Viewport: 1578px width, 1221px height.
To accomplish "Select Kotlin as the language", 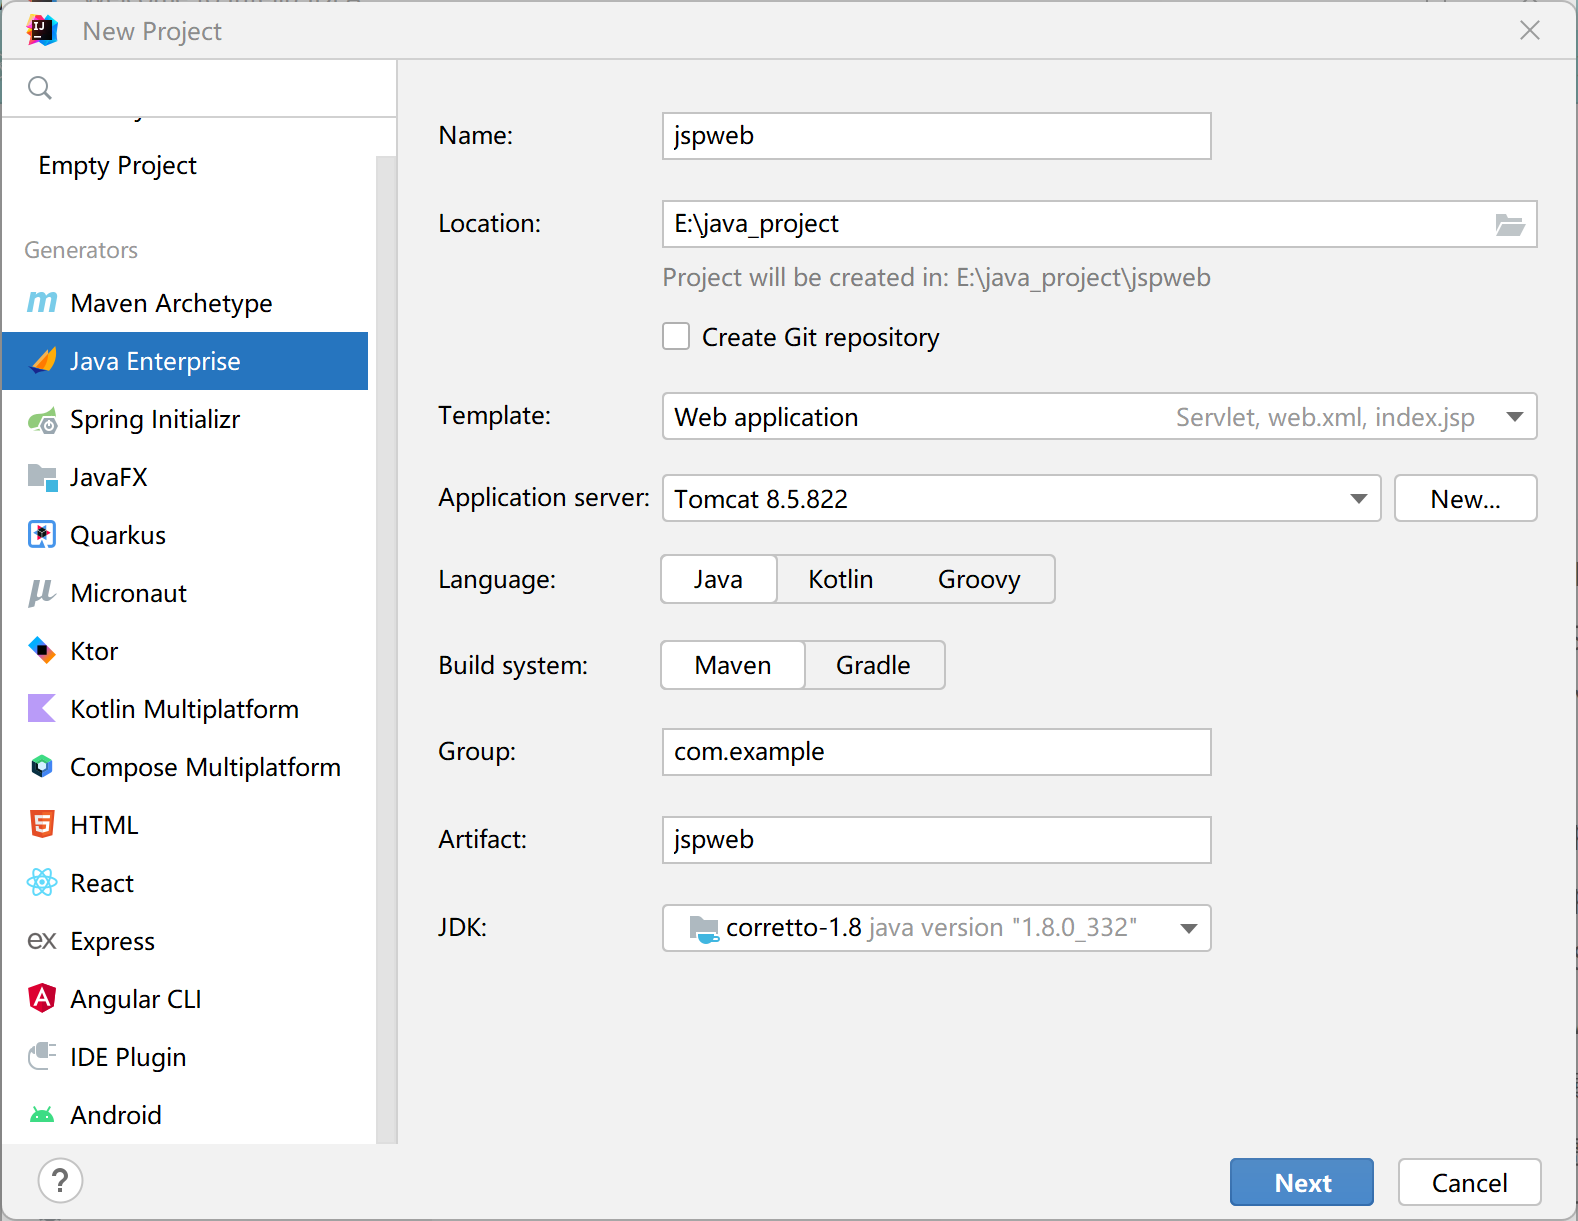I will pyautogui.click(x=840, y=579).
